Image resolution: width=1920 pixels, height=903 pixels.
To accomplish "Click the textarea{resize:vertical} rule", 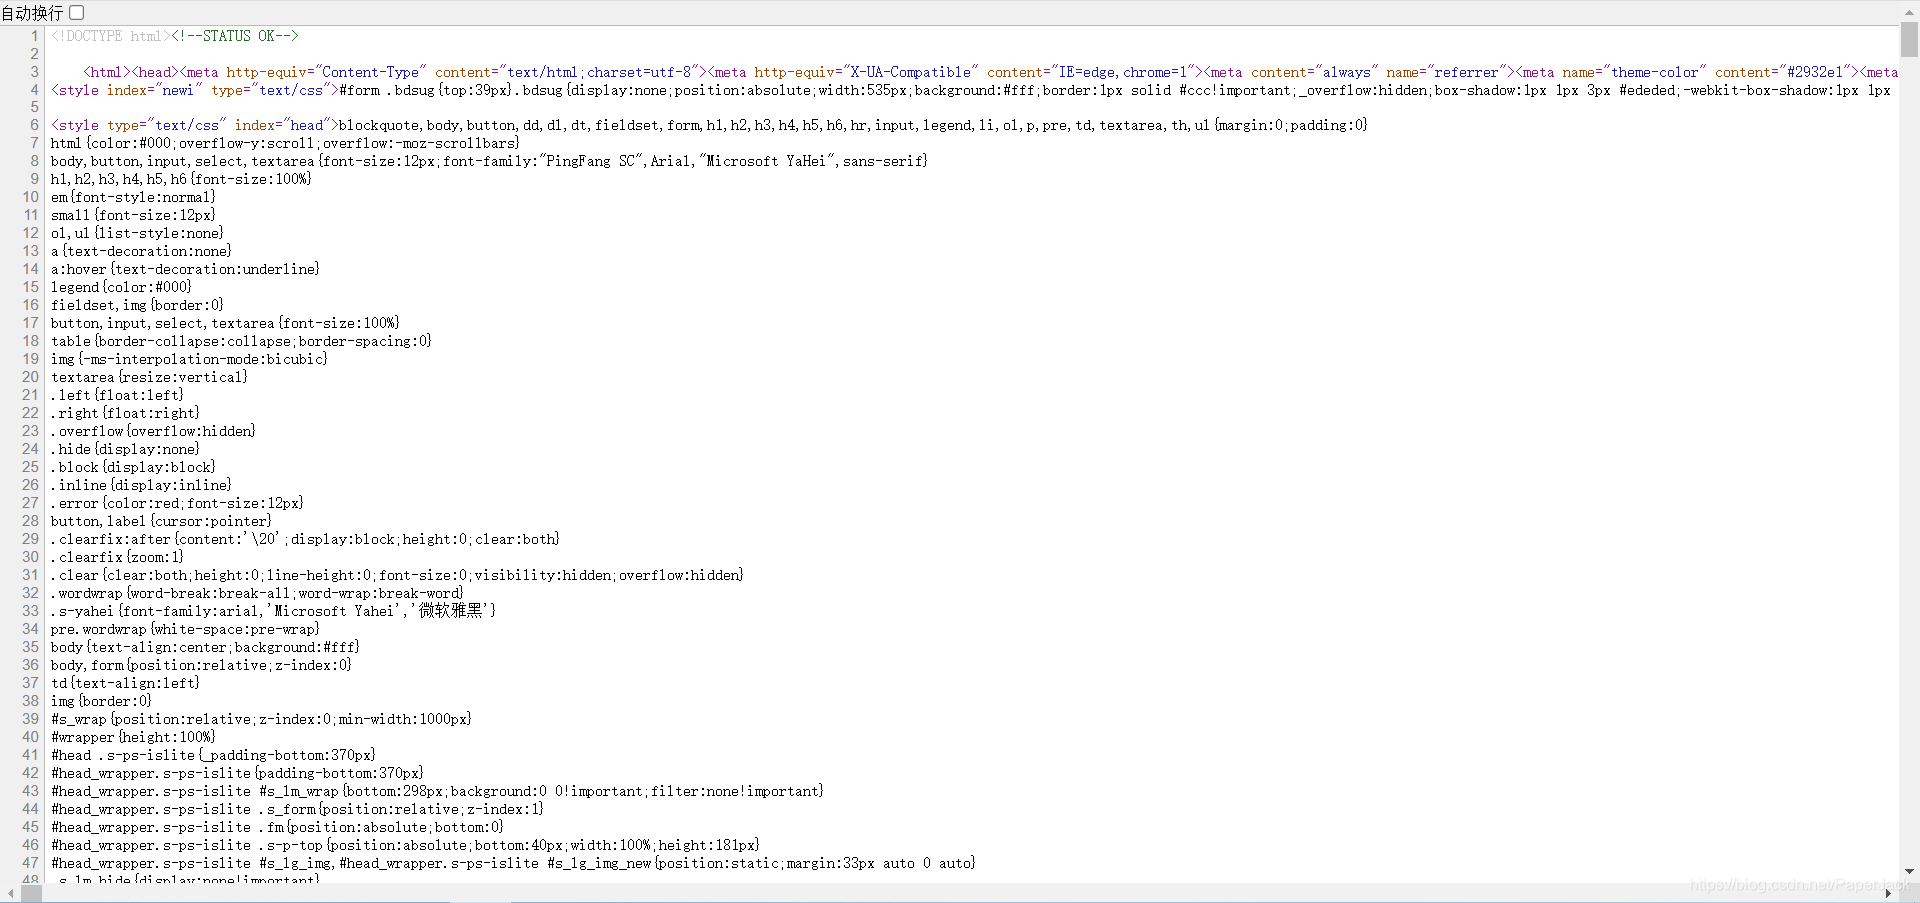I will point(149,377).
